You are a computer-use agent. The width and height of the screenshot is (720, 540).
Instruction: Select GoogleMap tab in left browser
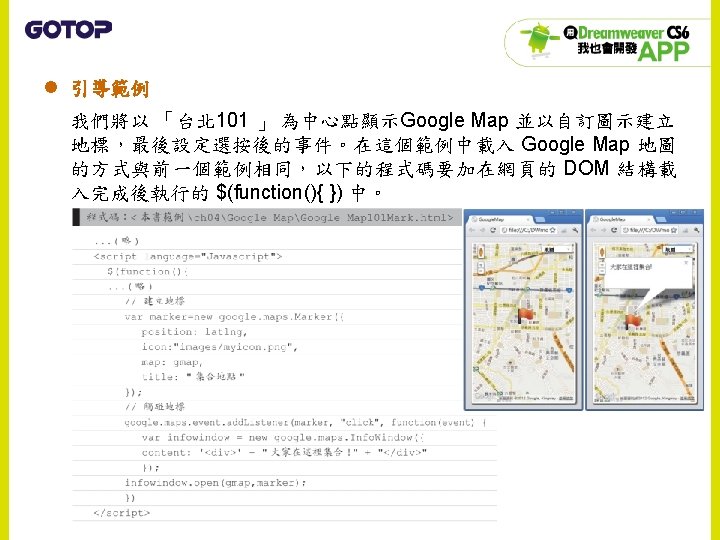(x=501, y=219)
